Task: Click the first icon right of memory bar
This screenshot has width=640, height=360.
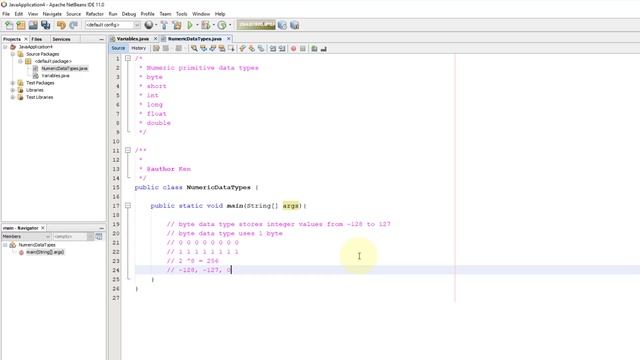Action: [x=282, y=25]
